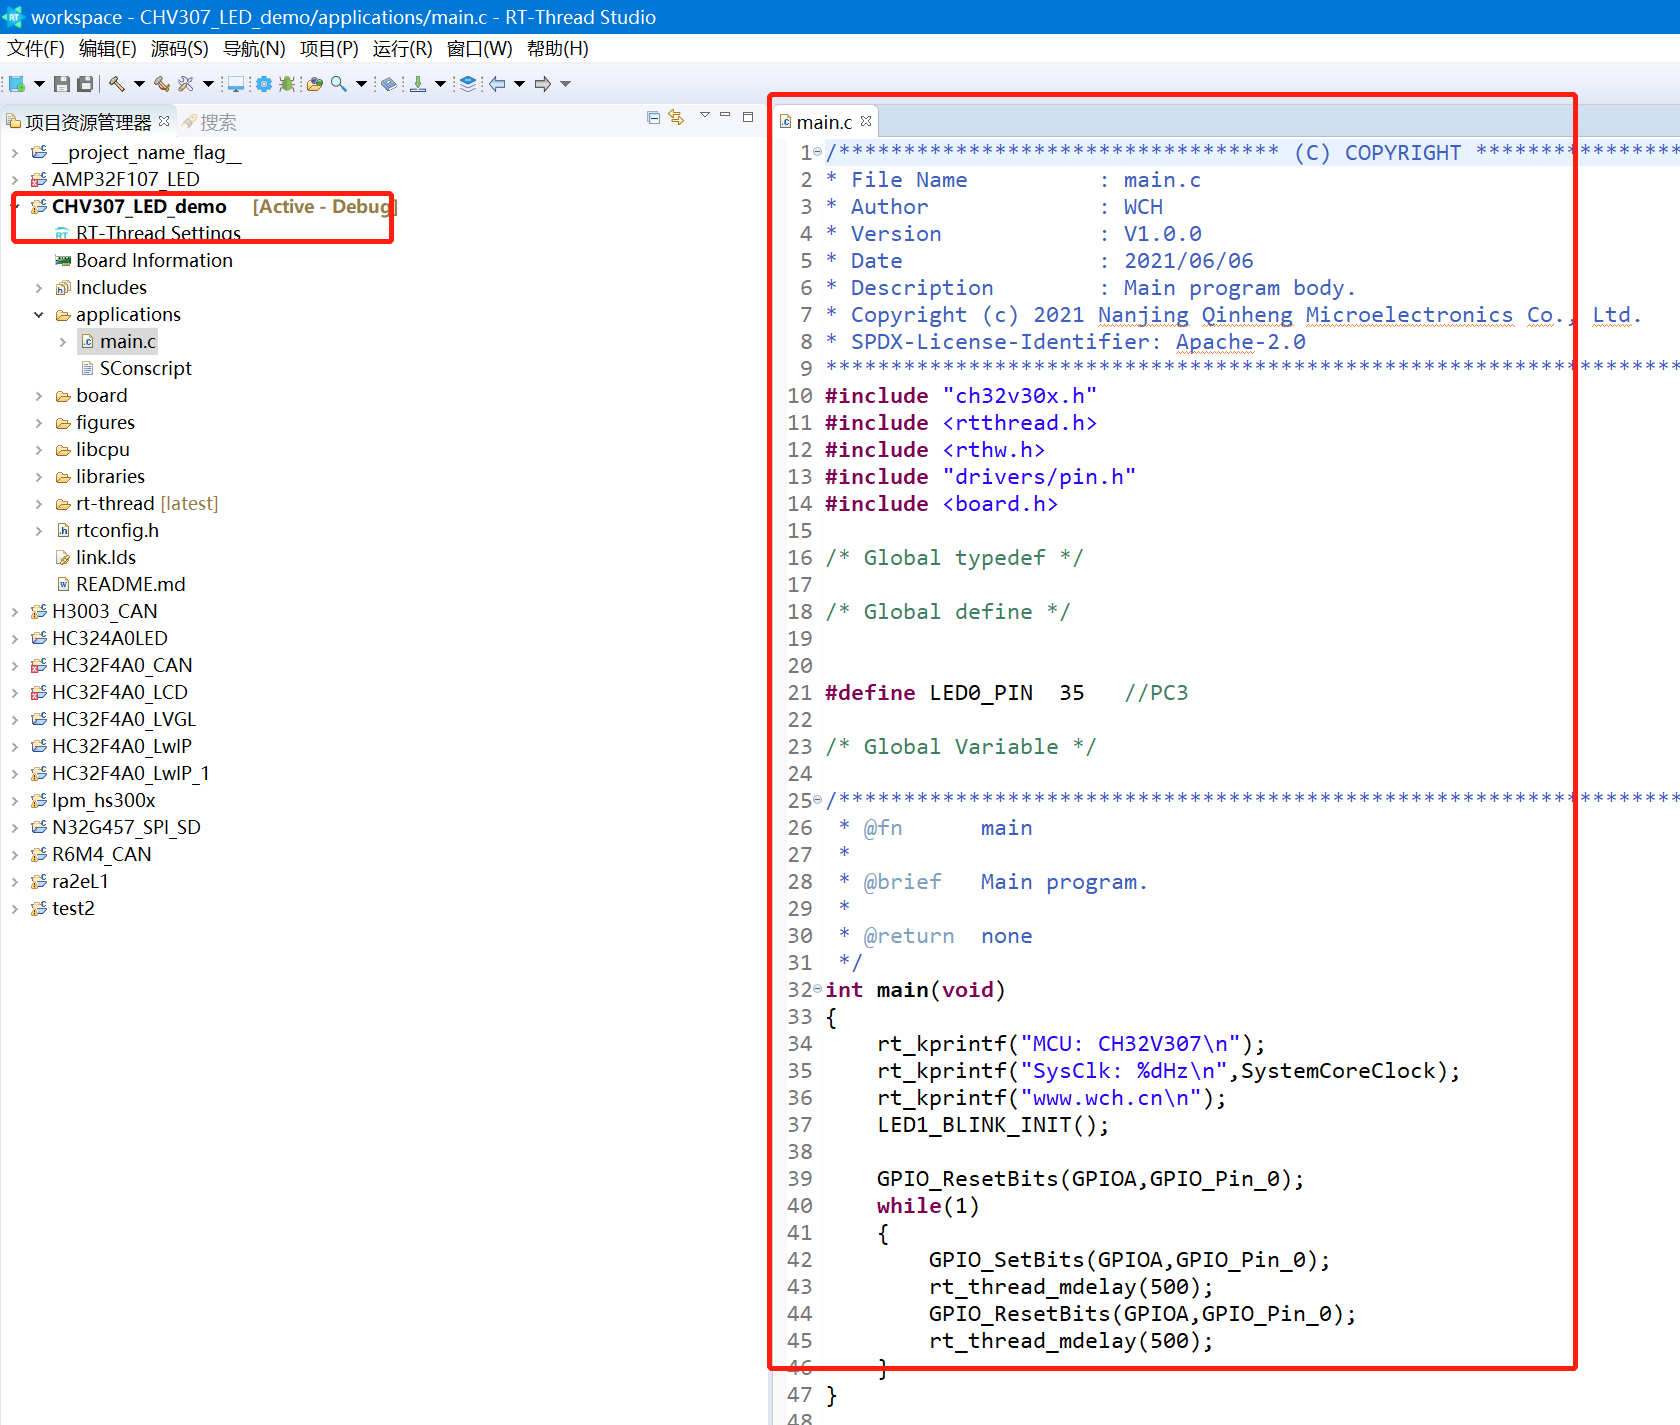Open the 帮助(H) menu

point(558,48)
